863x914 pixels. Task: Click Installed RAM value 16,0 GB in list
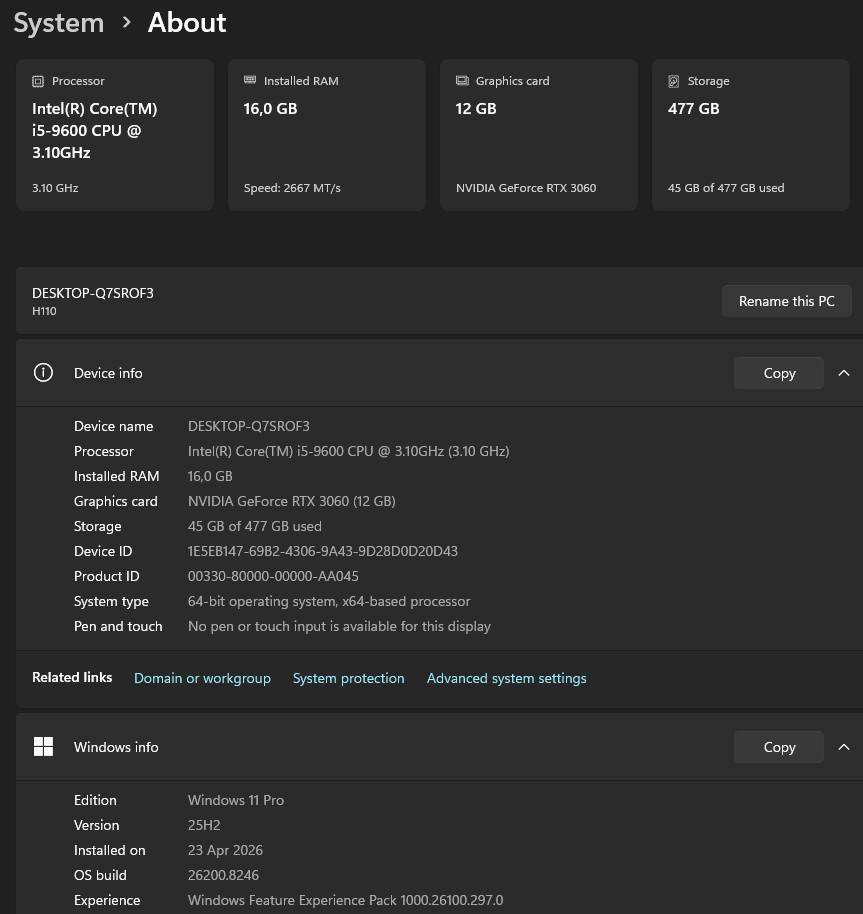click(210, 476)
